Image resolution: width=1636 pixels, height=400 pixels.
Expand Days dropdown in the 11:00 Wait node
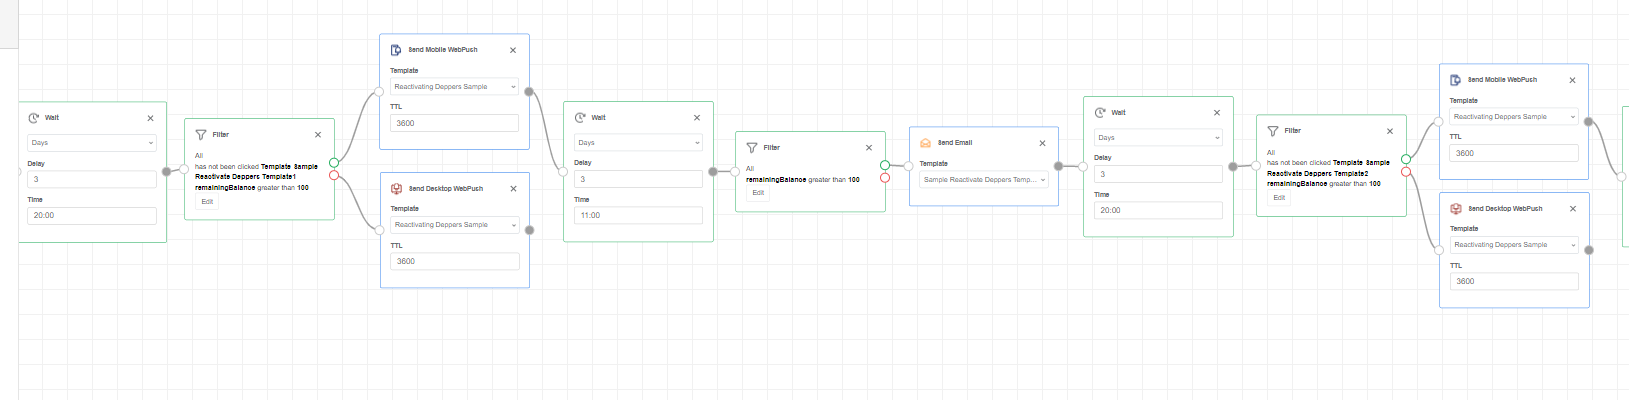click(637, 143)
